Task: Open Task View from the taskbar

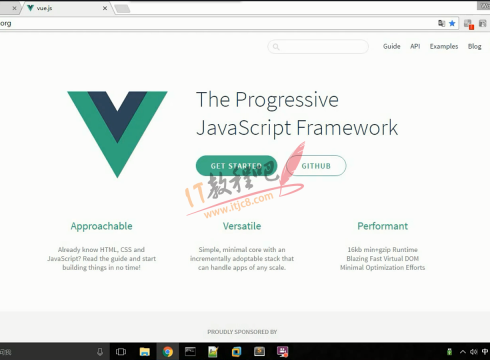Action: pos(121,352)
